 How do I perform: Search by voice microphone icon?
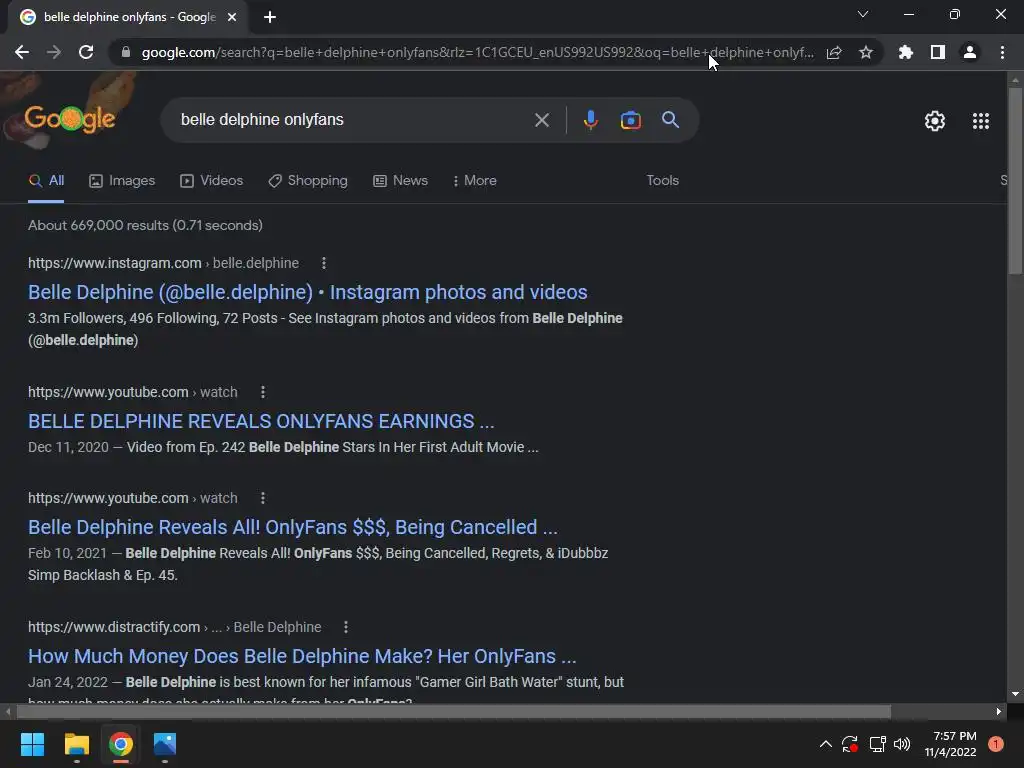click(x=590, y=120)
